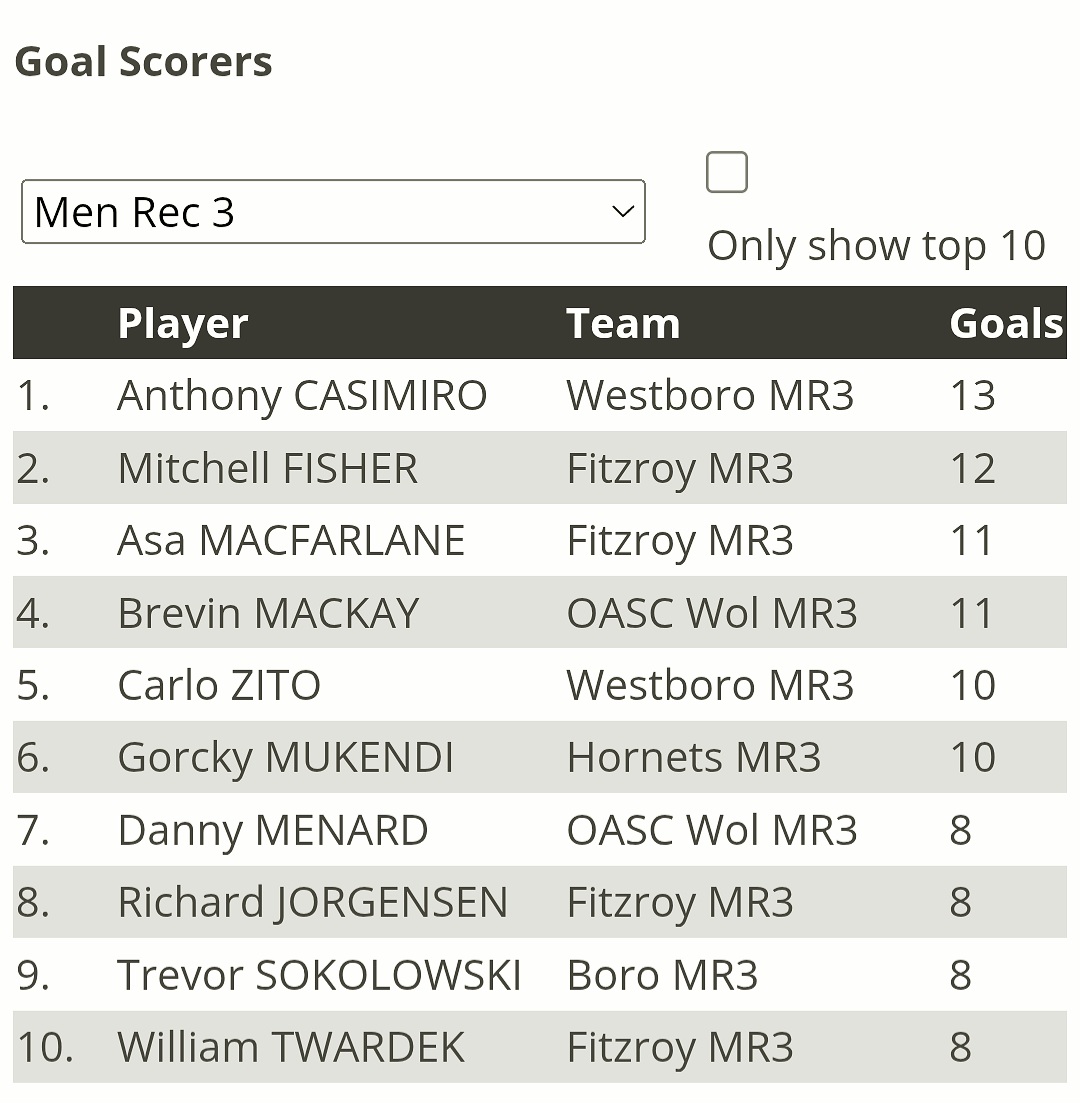Click Gorcky MUKENDI's name
The image size is (1080, 1103).
click(285, 758)
